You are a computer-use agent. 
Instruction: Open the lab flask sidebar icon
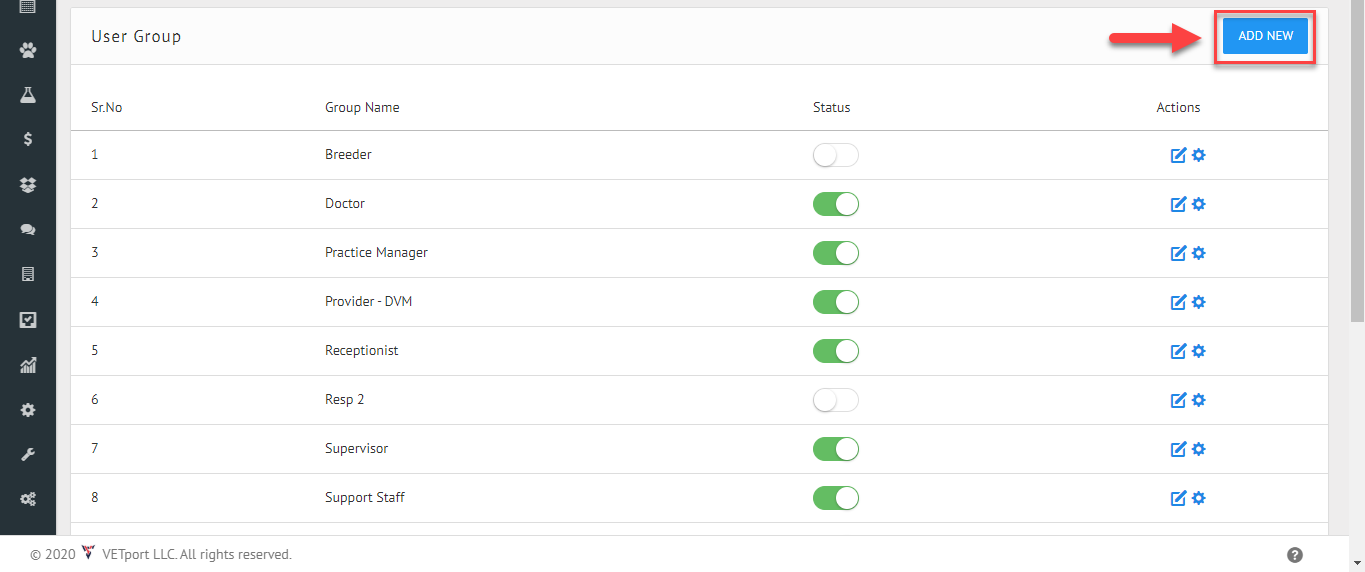pos(28,95)
